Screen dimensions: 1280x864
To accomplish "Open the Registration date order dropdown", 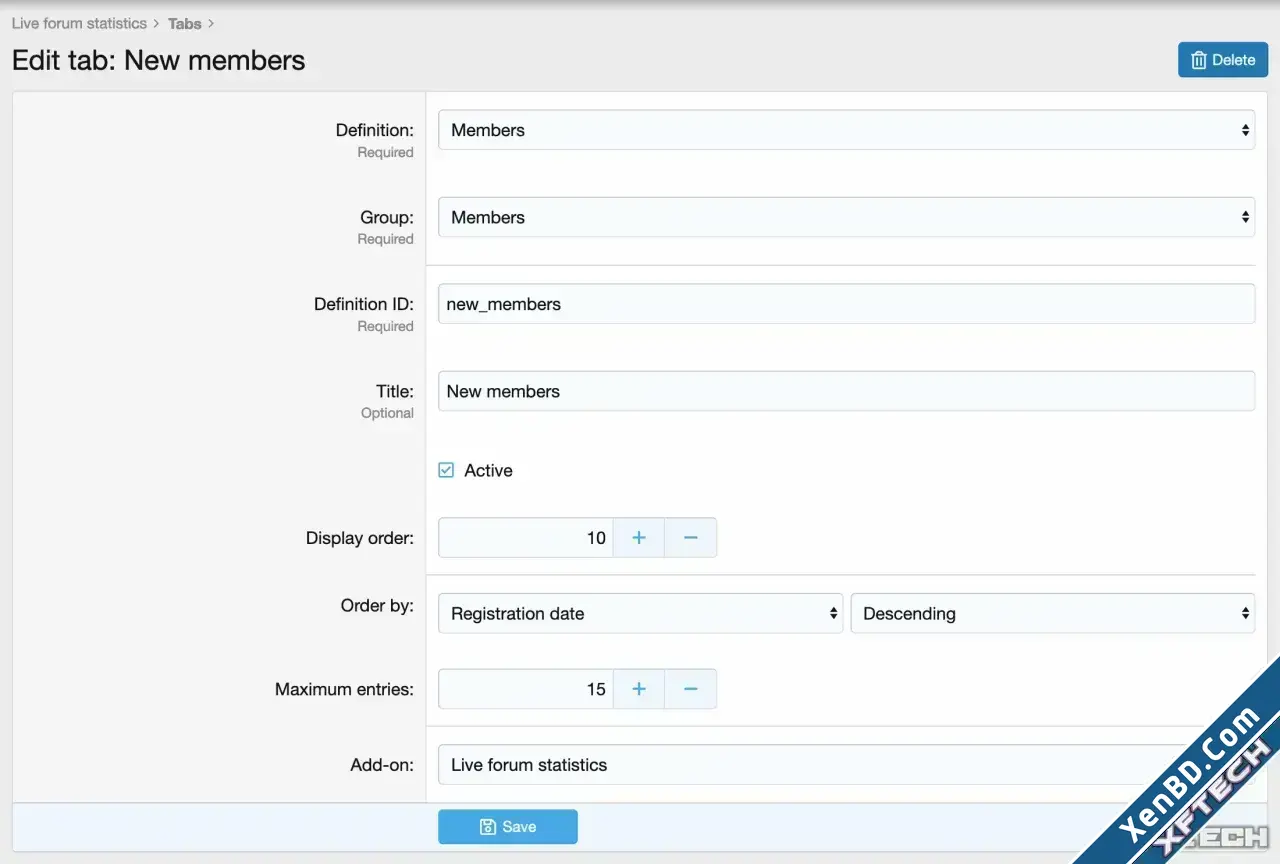I will pos(641,613).
